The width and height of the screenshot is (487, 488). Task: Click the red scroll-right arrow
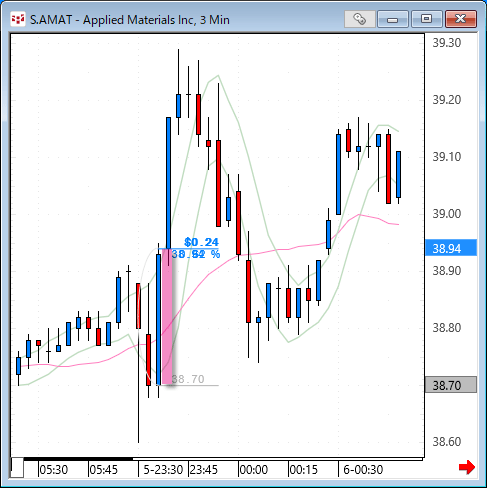click(467, 467)
